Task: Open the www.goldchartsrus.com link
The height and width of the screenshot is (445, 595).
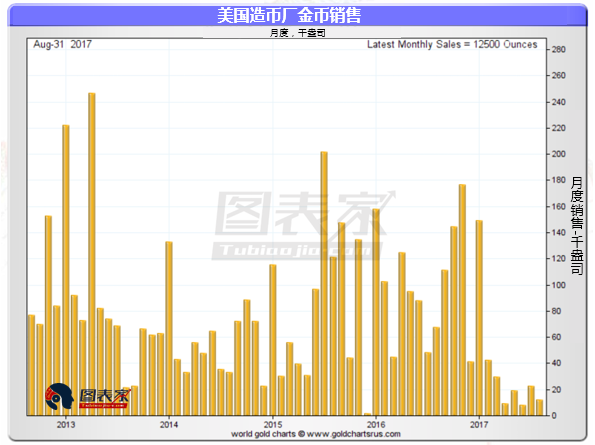Action: click(x=353, y=434)
